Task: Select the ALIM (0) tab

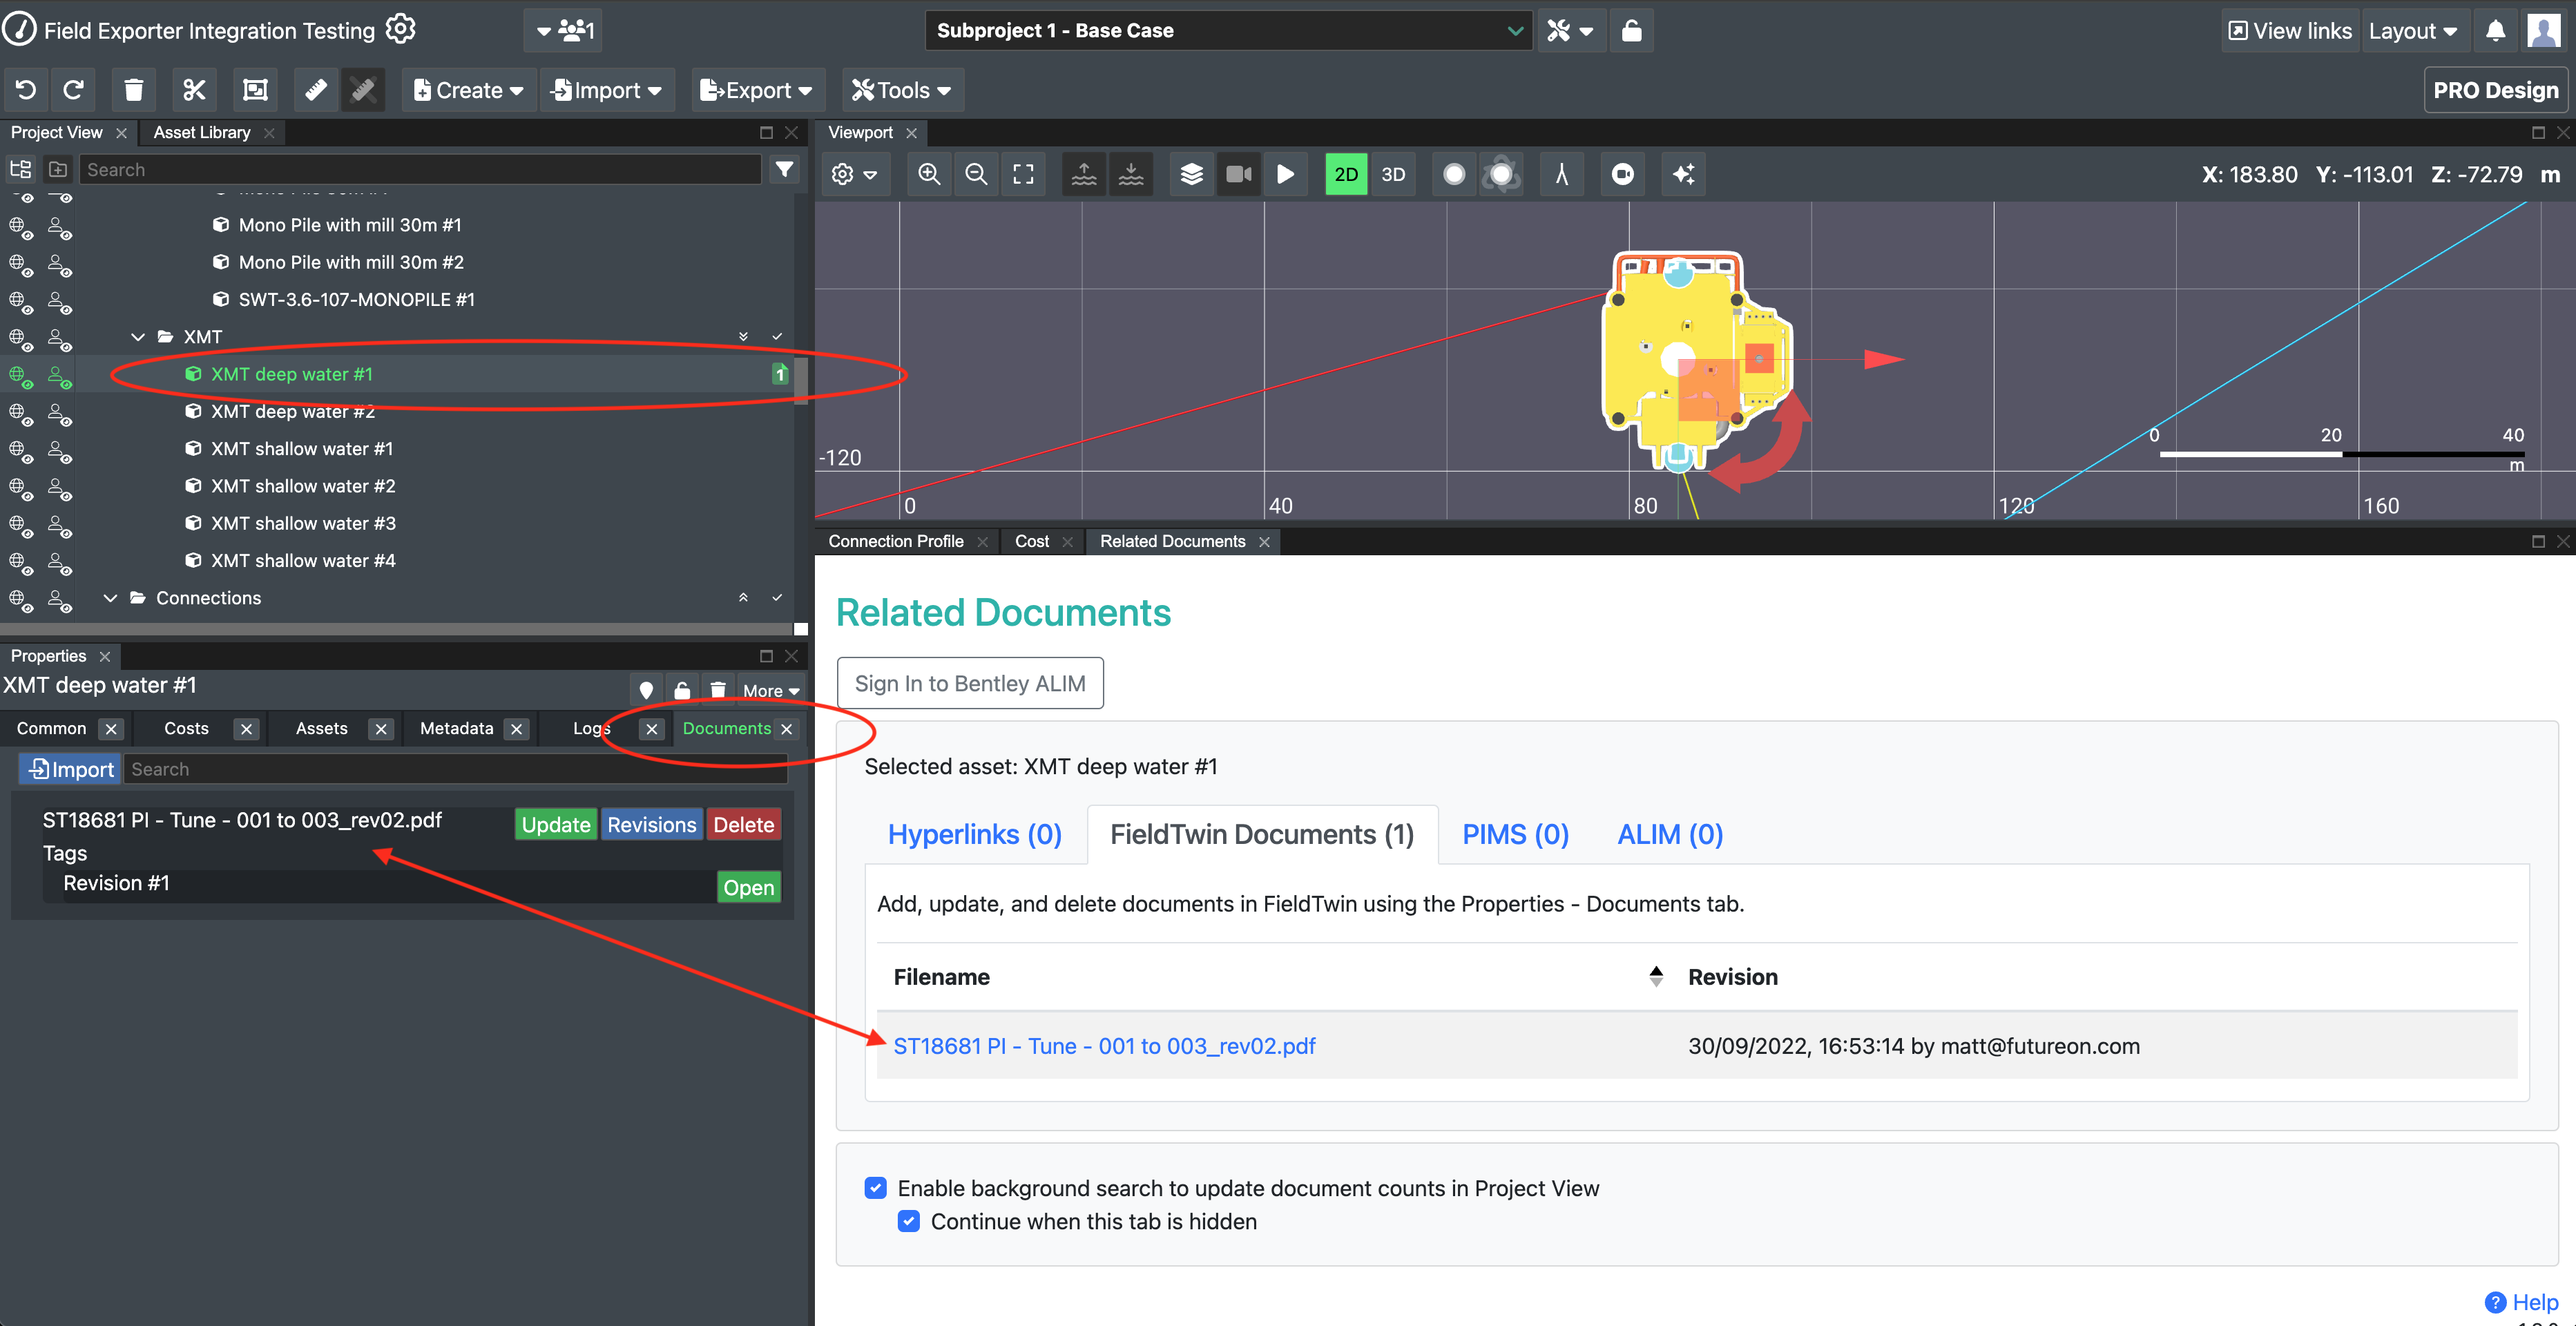Action: click(1670, 834)
